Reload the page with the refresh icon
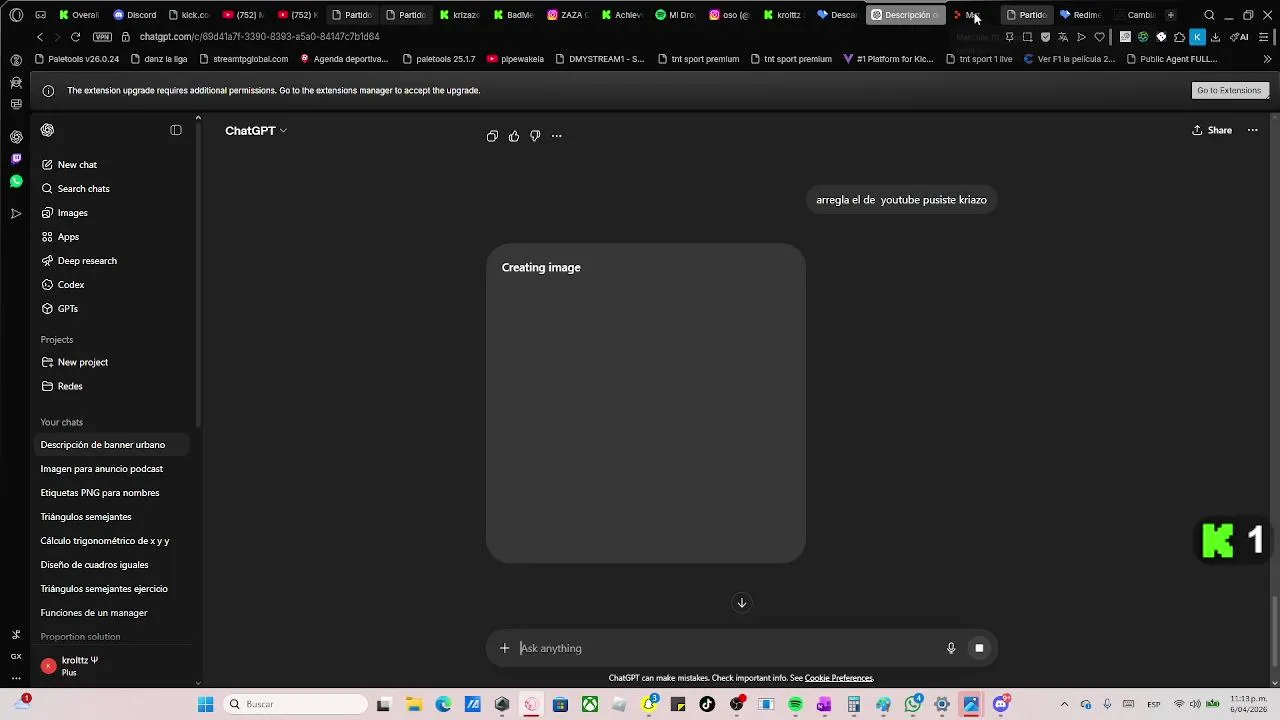Viewport: 1280px width, 720px height. (75, 37)
